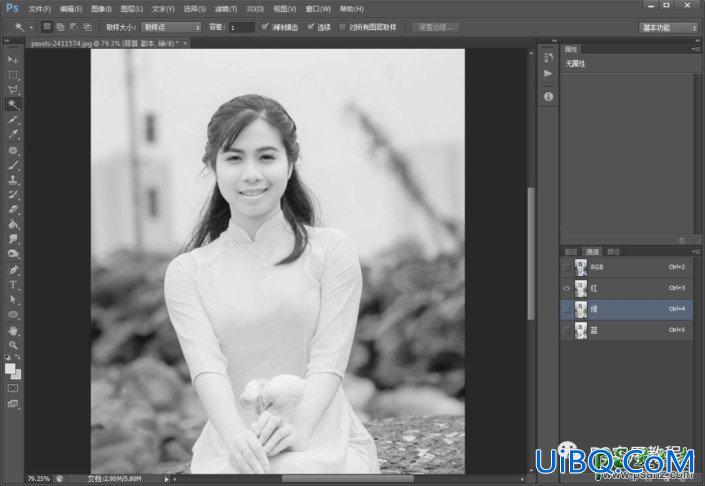Select the Eraser tool

[13, 210]
